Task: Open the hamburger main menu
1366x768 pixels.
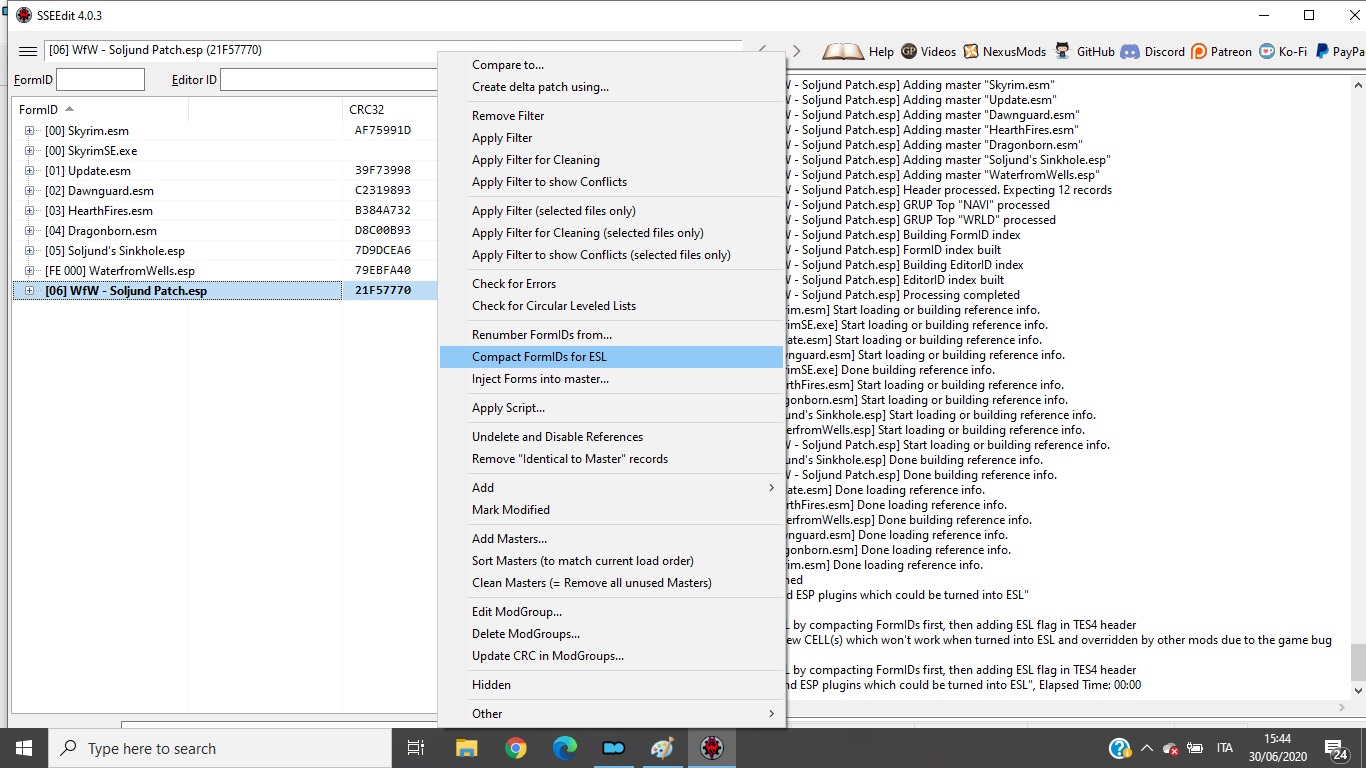Action: [28, 51]
